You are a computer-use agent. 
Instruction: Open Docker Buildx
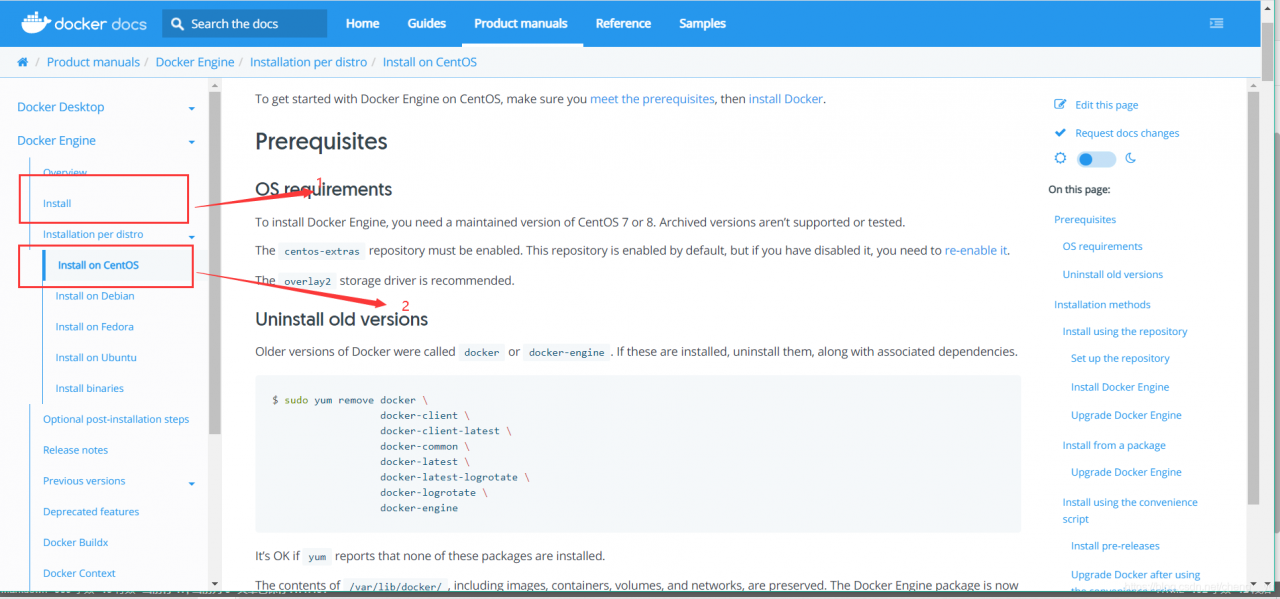point(75,542)
